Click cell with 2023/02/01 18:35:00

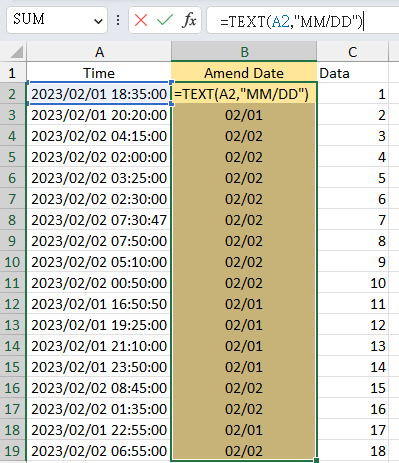pyautogui.click(x=99, y=94)
